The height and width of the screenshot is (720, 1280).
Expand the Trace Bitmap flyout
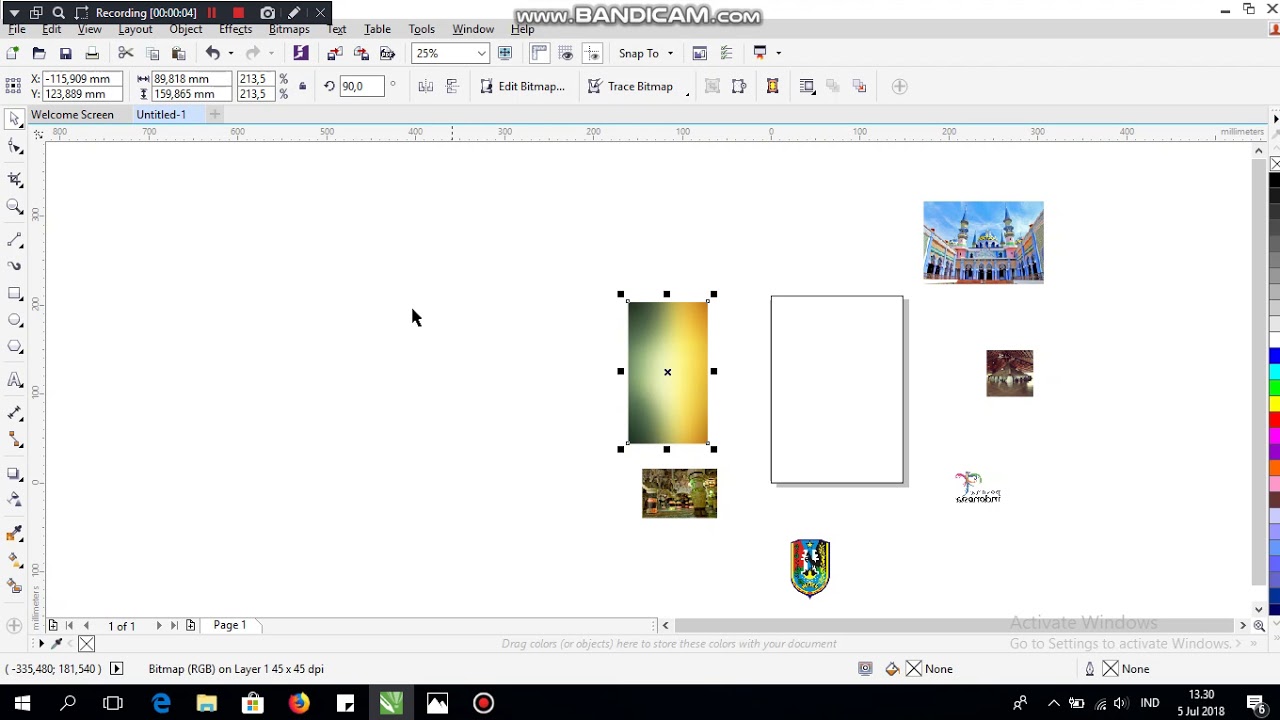point(687,93)
